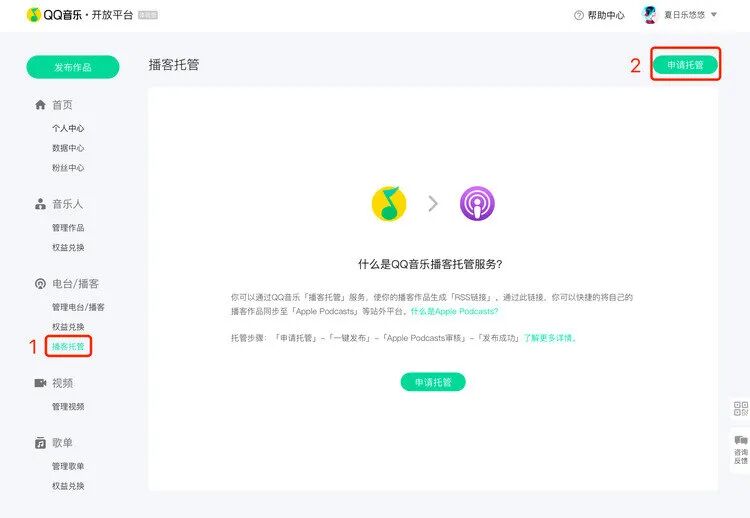
Task: Select 播客托管 in sidebar
Action: [68, 346]
